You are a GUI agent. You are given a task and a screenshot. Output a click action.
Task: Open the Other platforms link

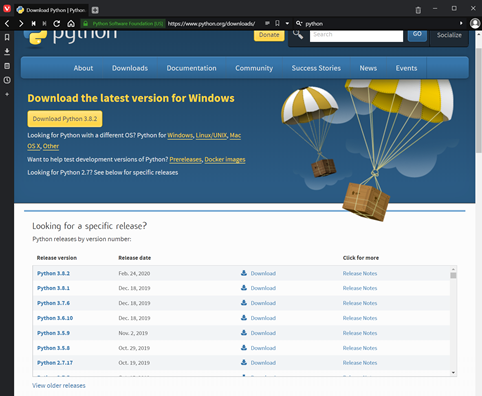(51, 146)
